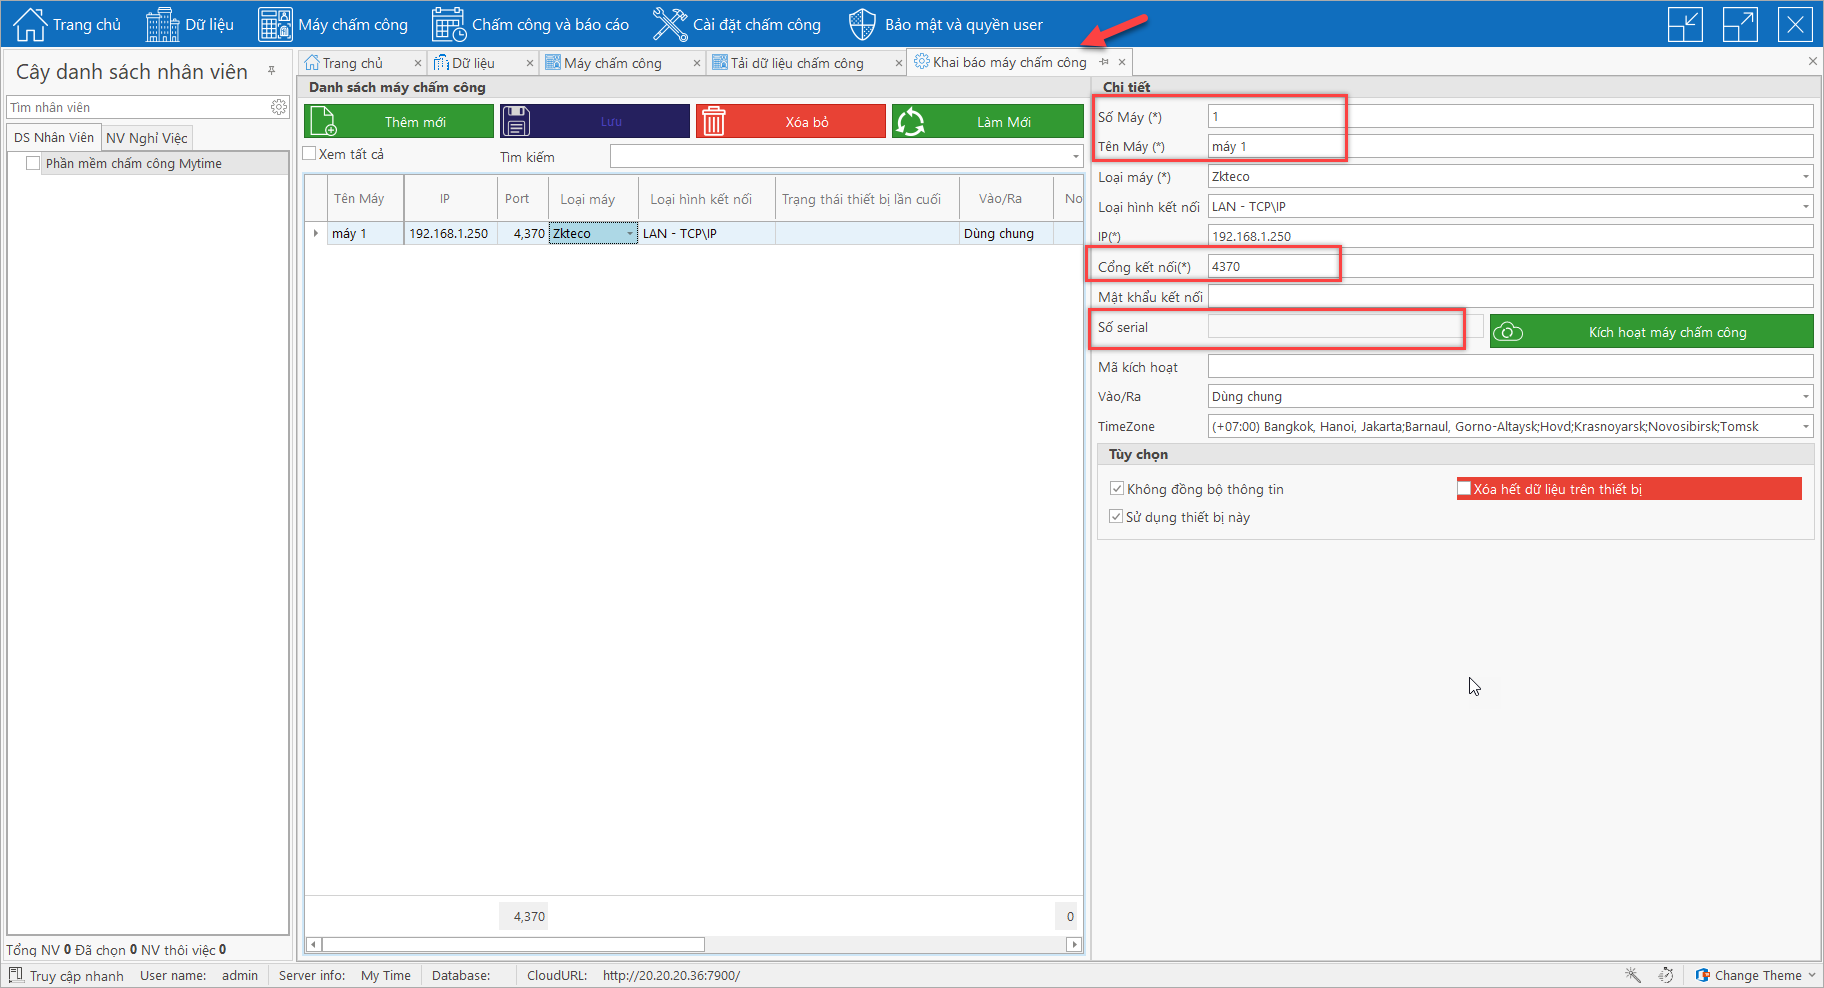Open the TimeZone dropdown list

coord(1805,427)
